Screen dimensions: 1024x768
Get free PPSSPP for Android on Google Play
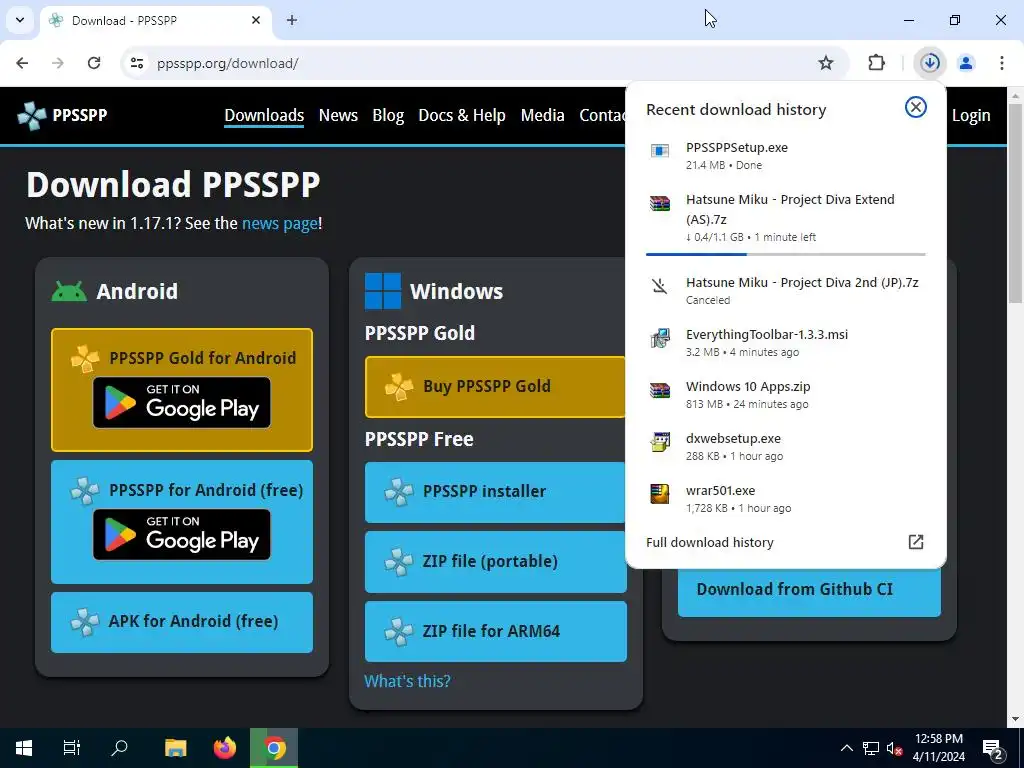coord(182,534)
